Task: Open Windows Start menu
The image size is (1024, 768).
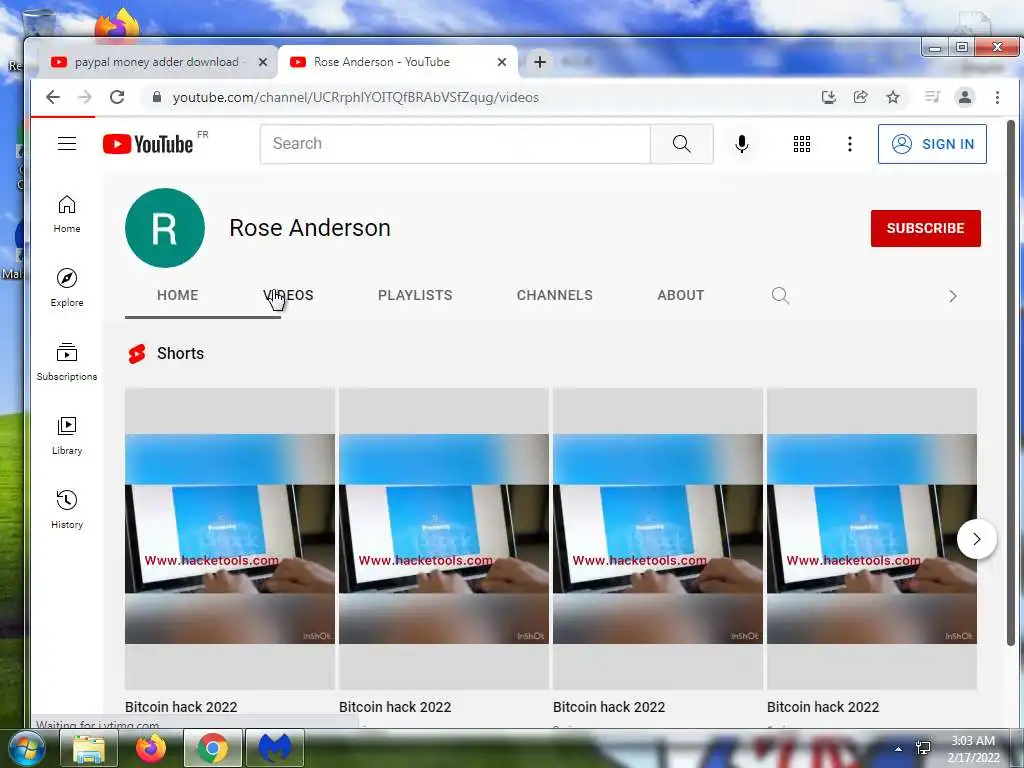Action: 25,748
